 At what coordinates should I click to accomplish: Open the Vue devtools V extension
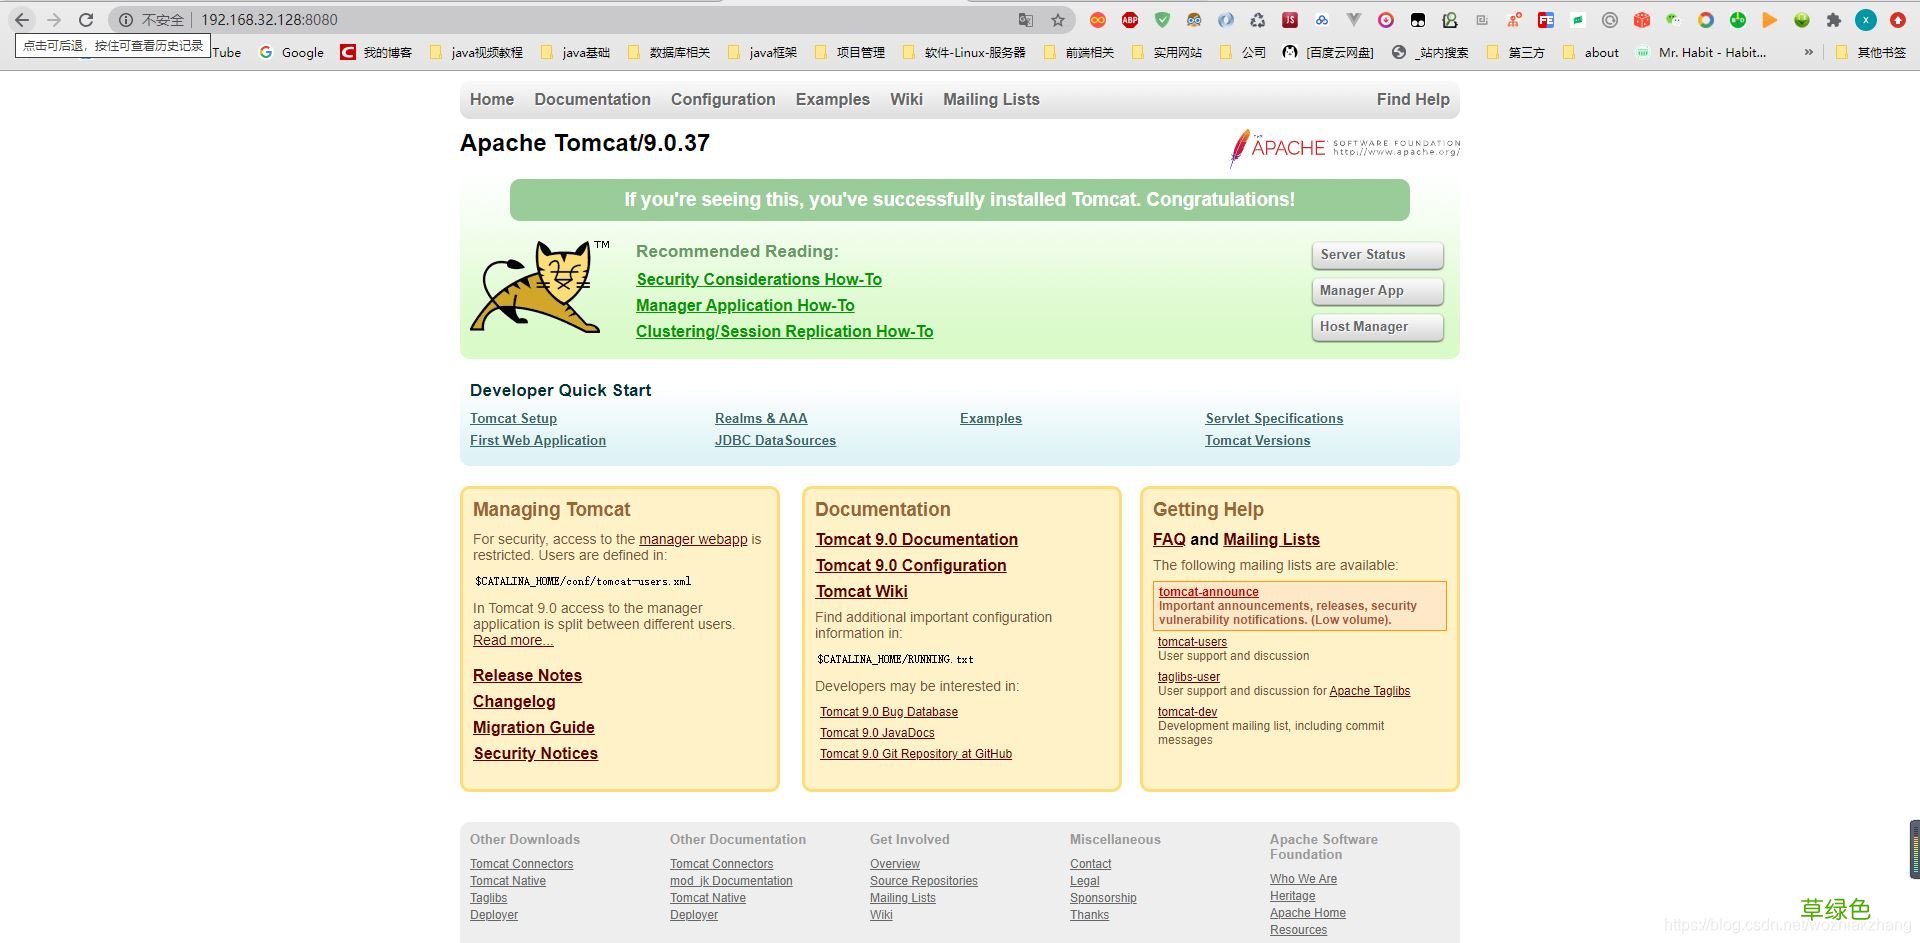[1354, 20]
